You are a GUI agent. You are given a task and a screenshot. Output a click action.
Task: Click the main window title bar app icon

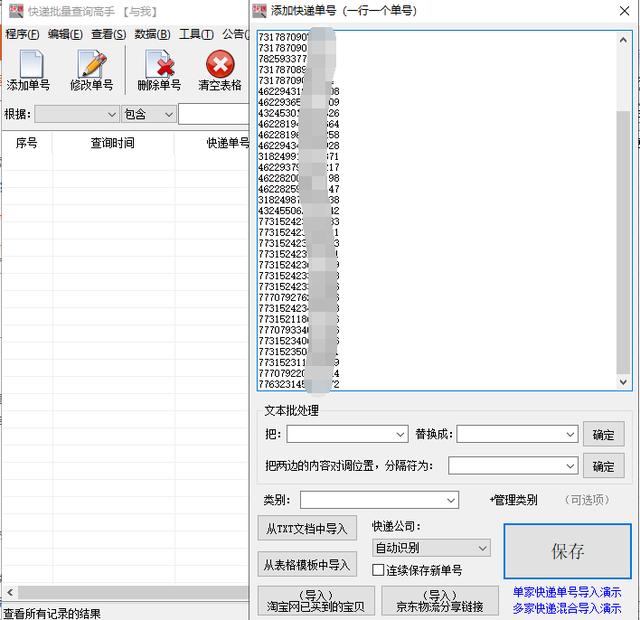(x=13, y=11)
